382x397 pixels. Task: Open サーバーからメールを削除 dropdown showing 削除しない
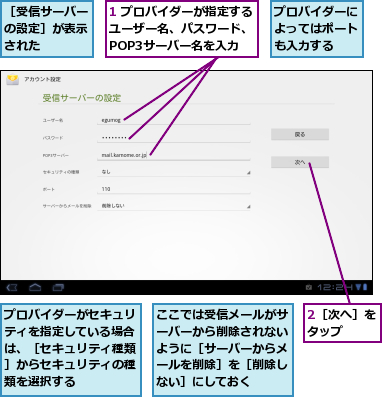coord(174,206)
